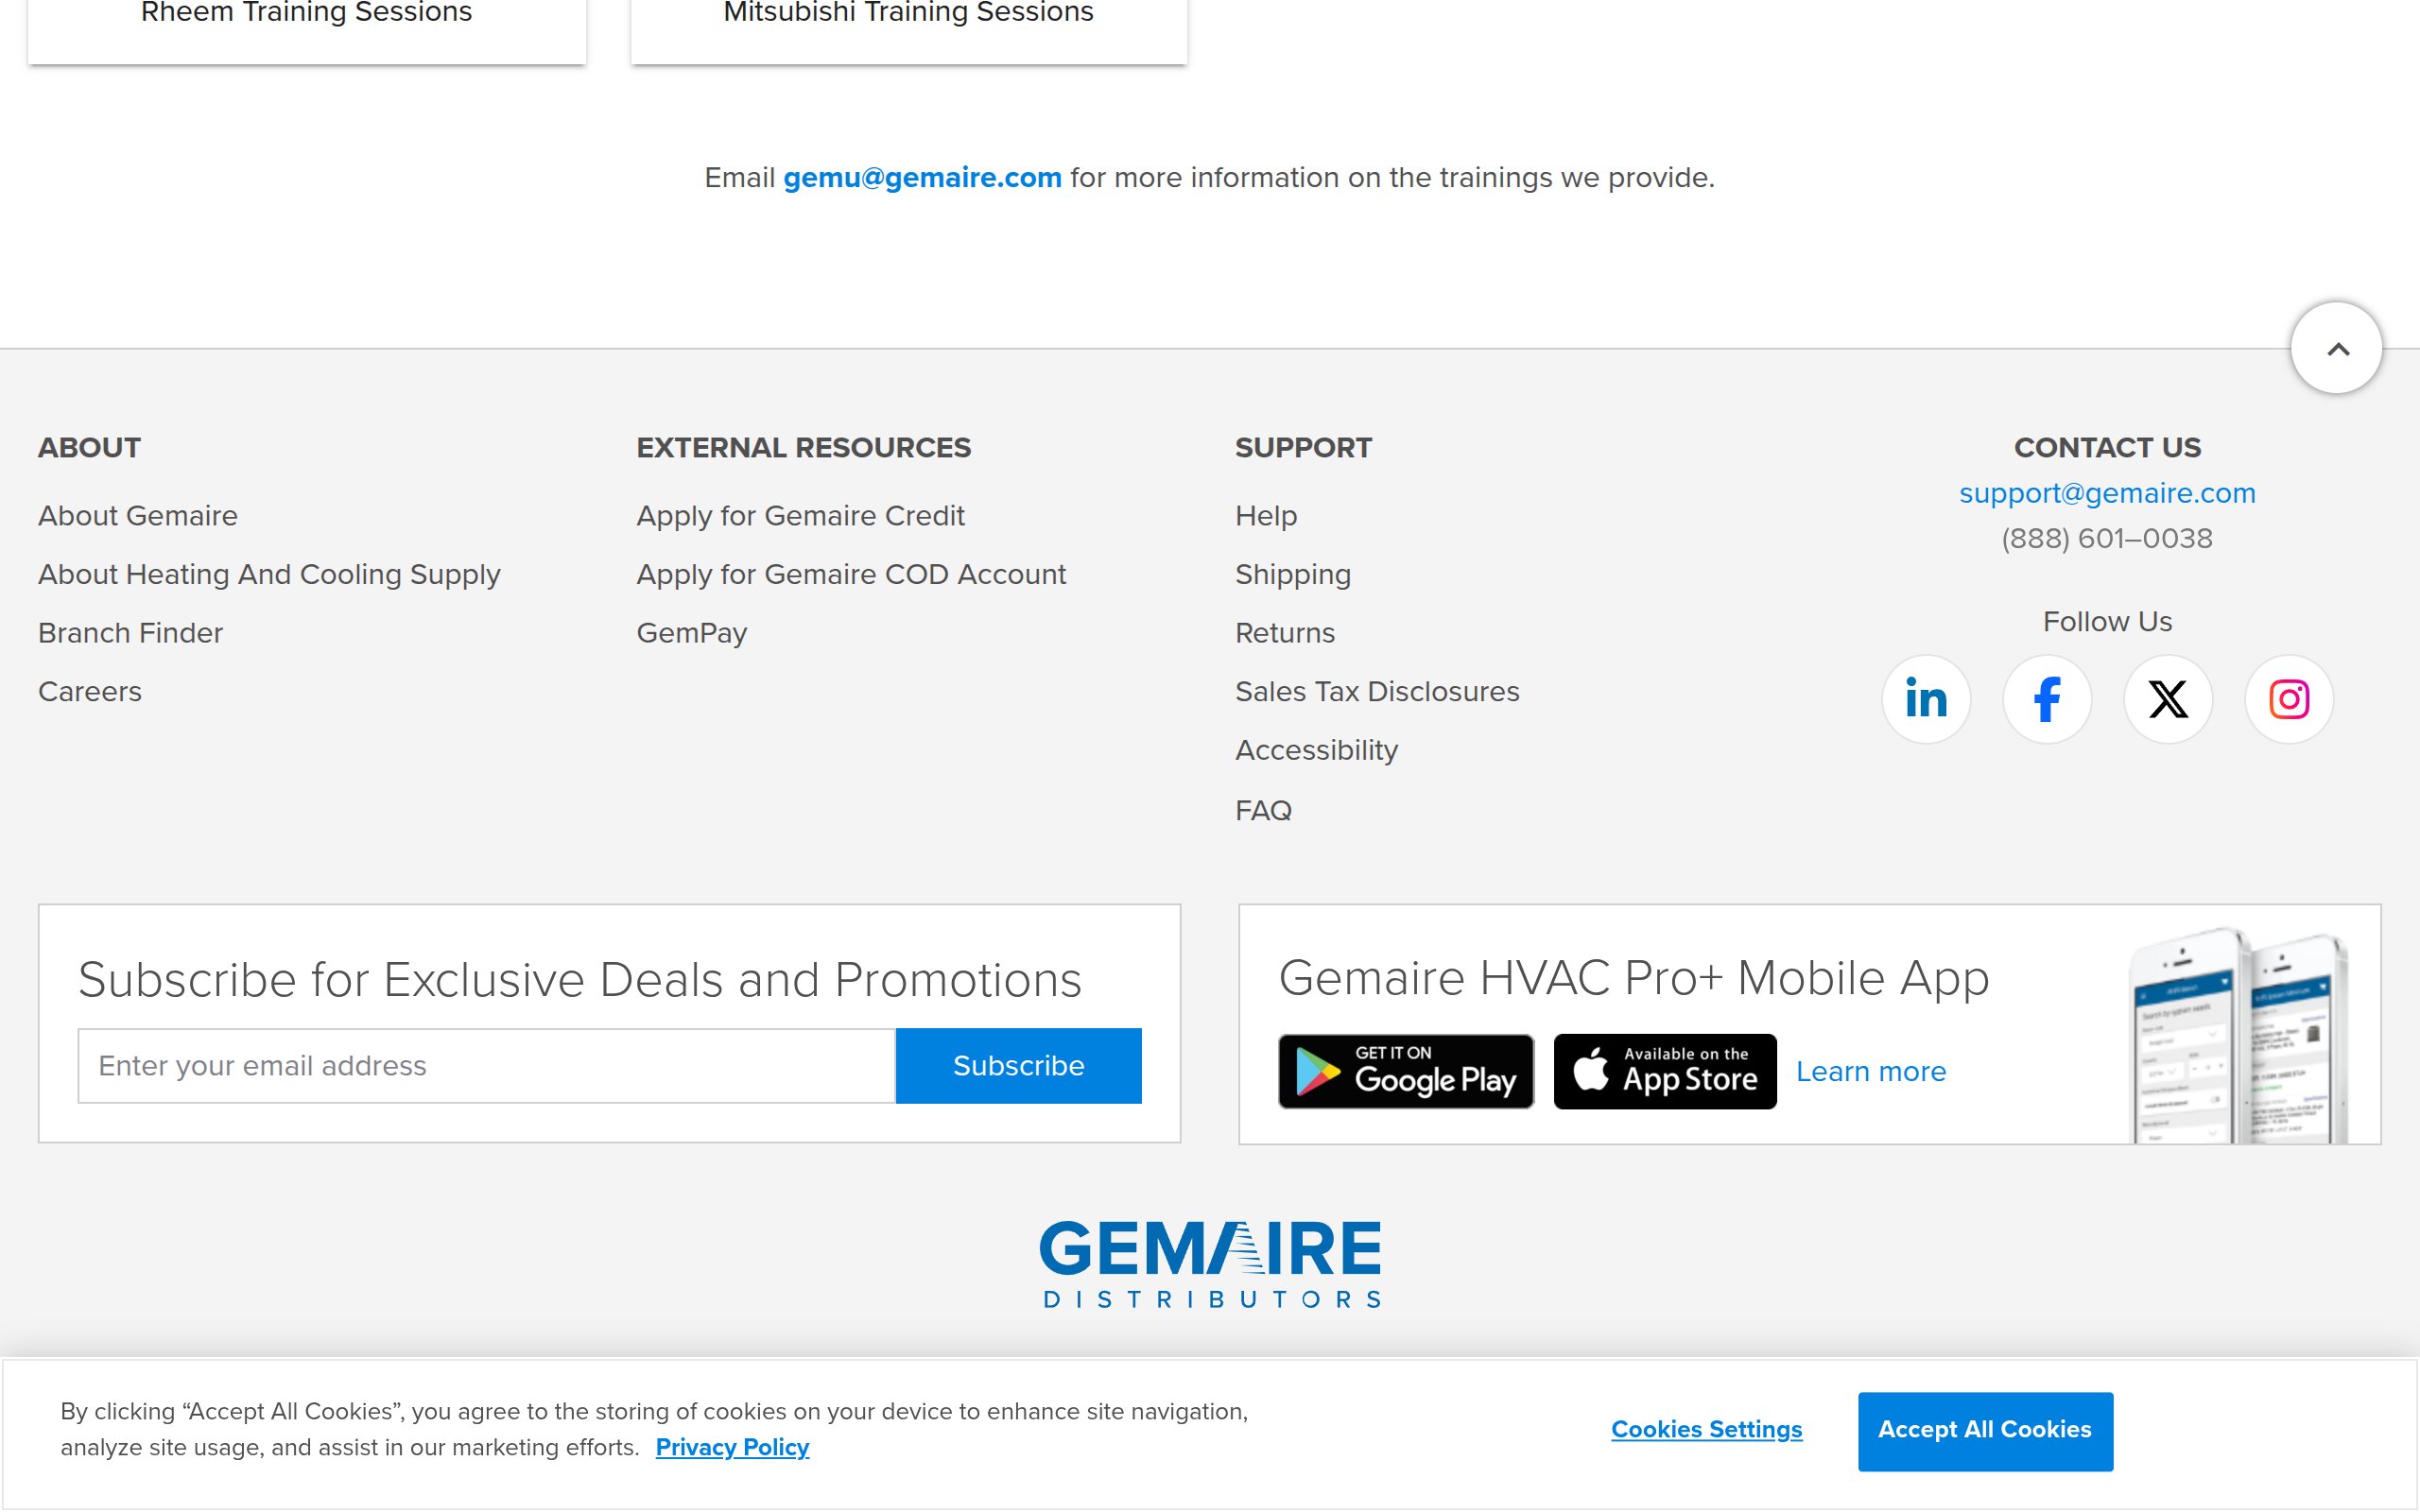Image resolution: width=2420 pixels, height=1512 pixels.
Task: Open Gemaire LinkedIn page icon
Action: point(1925,699)
